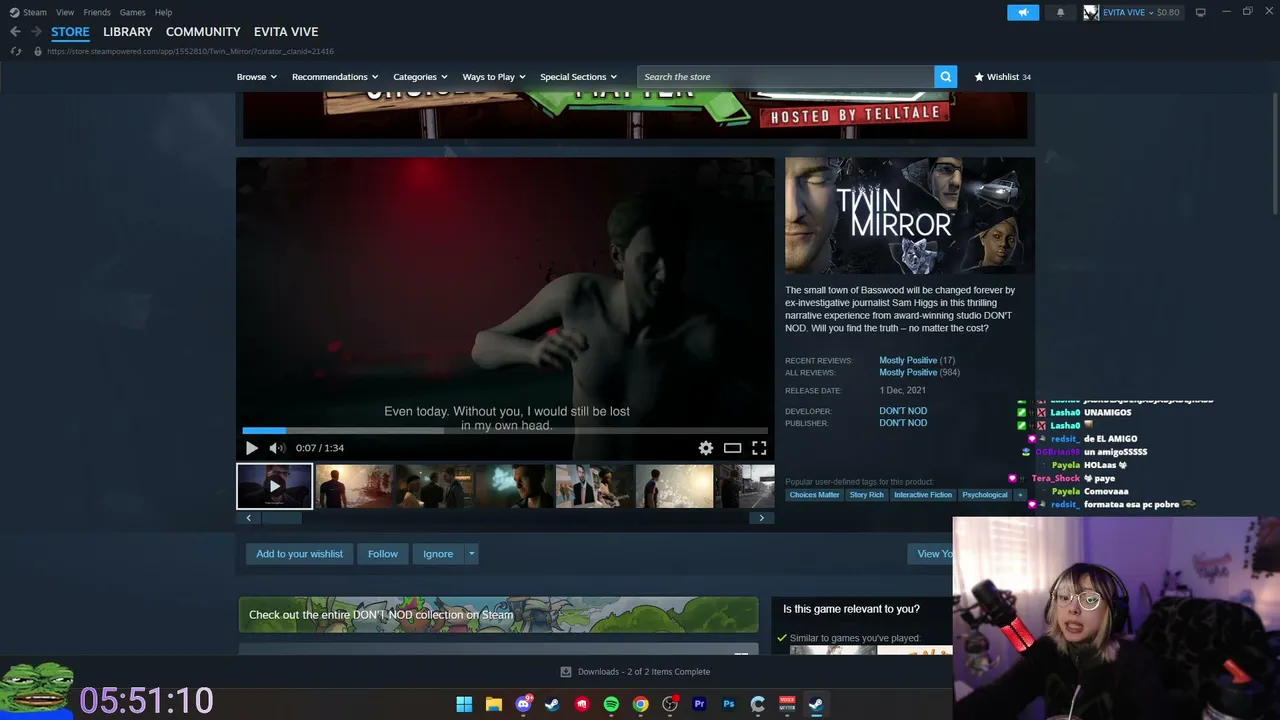Image resolution: width=1280 pixels, height=720 pixels.
Task: Open Spotify from the taskbar
Action: pyautogui.click(x=611, y=704)
